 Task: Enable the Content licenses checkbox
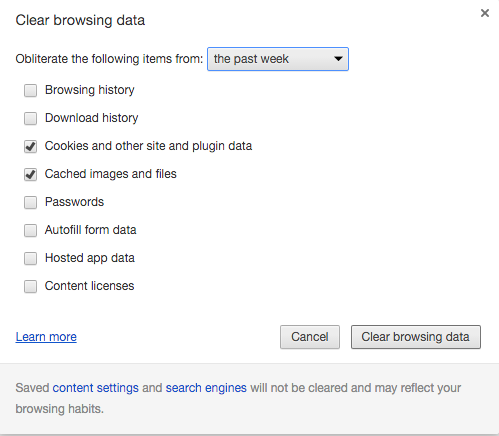click(x=30, y=286)
